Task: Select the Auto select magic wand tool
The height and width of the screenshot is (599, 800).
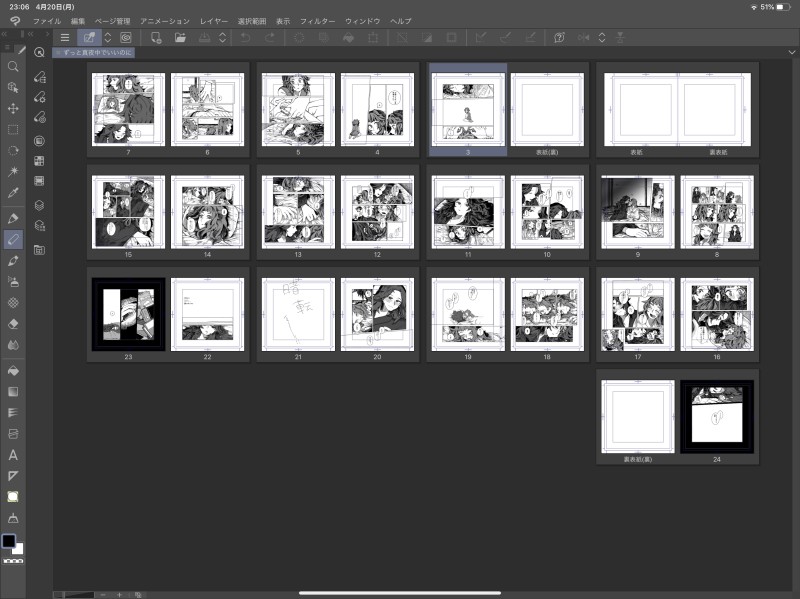Action: click(x=13, y=171)
